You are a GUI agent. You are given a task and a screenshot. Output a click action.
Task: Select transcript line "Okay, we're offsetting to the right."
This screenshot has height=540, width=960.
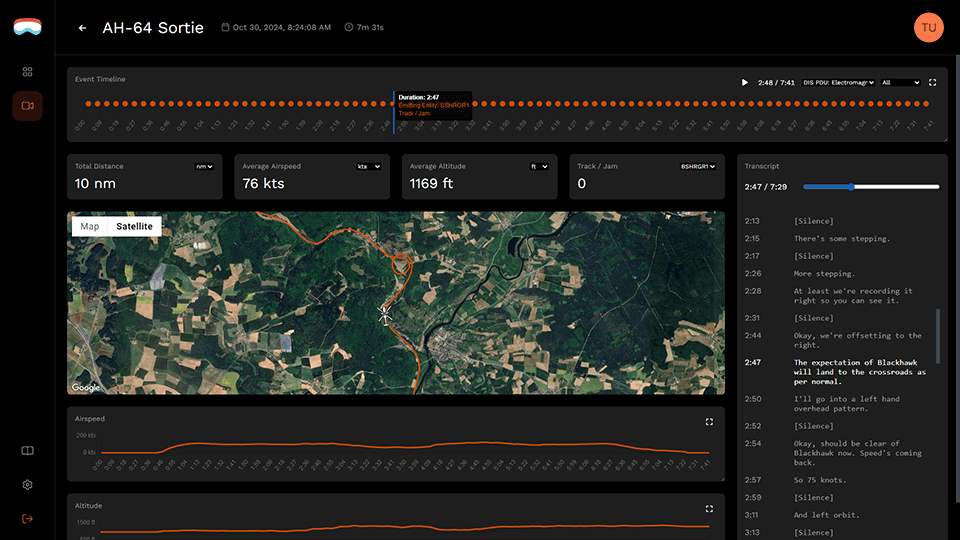pos(858,340)
